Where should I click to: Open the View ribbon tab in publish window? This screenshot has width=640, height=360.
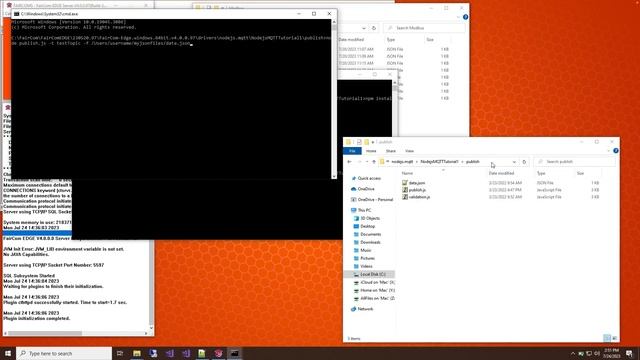pos(409,151)
